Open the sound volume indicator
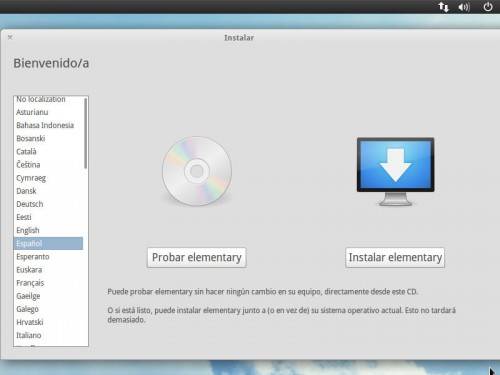This screenshot has width=500, height=375. (464, 7)
